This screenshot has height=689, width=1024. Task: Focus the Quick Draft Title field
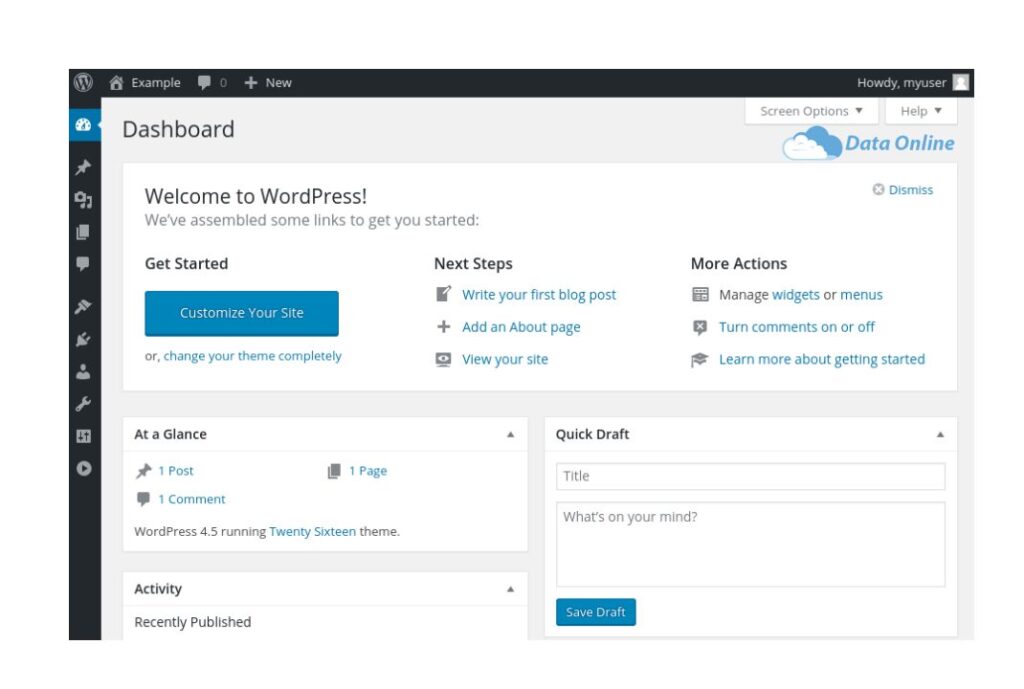click(750, 477)
